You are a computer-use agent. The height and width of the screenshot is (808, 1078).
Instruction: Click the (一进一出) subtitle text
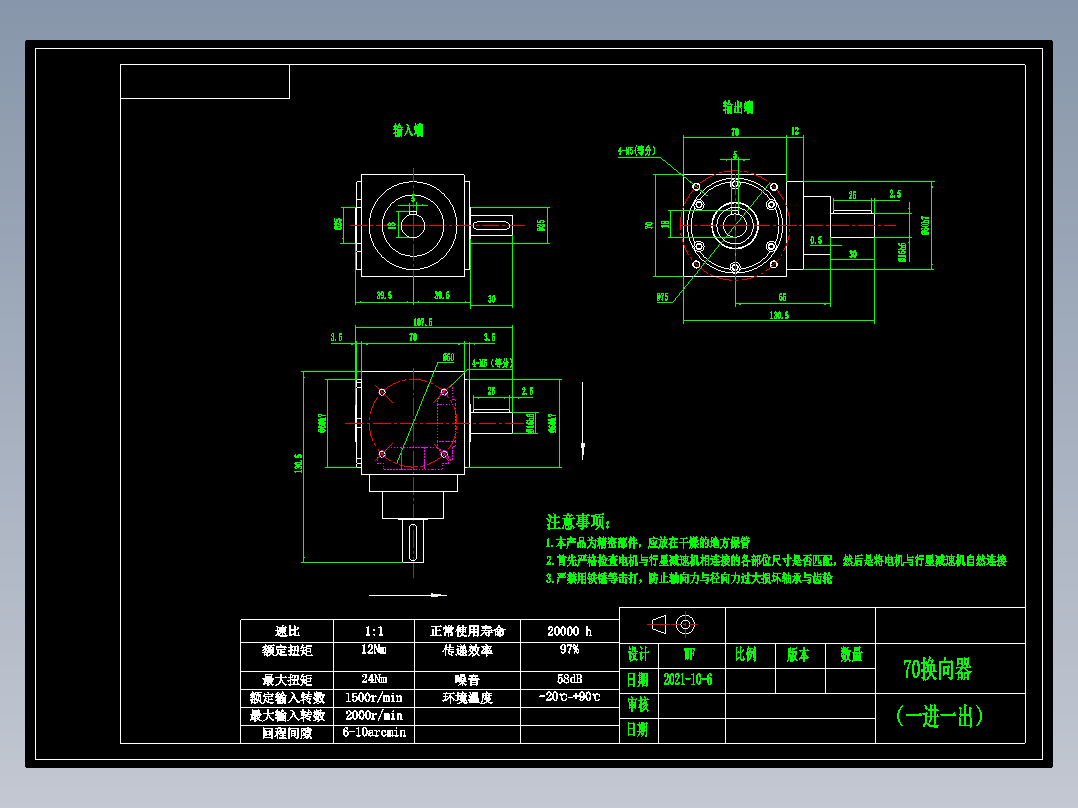(x=939, y=716)
